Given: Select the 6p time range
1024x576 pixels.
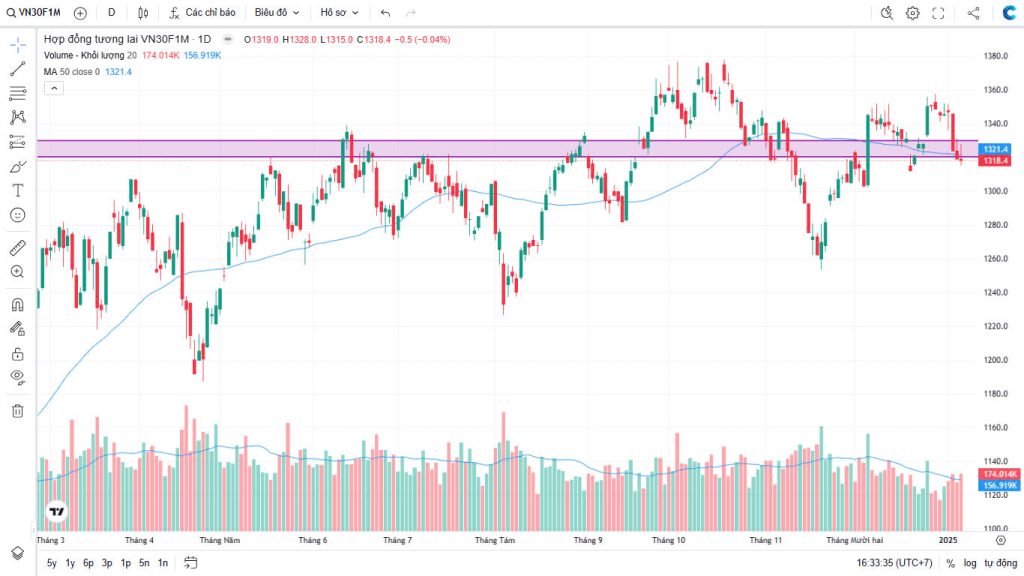Looking at the screenshot, I should (88, 563).
